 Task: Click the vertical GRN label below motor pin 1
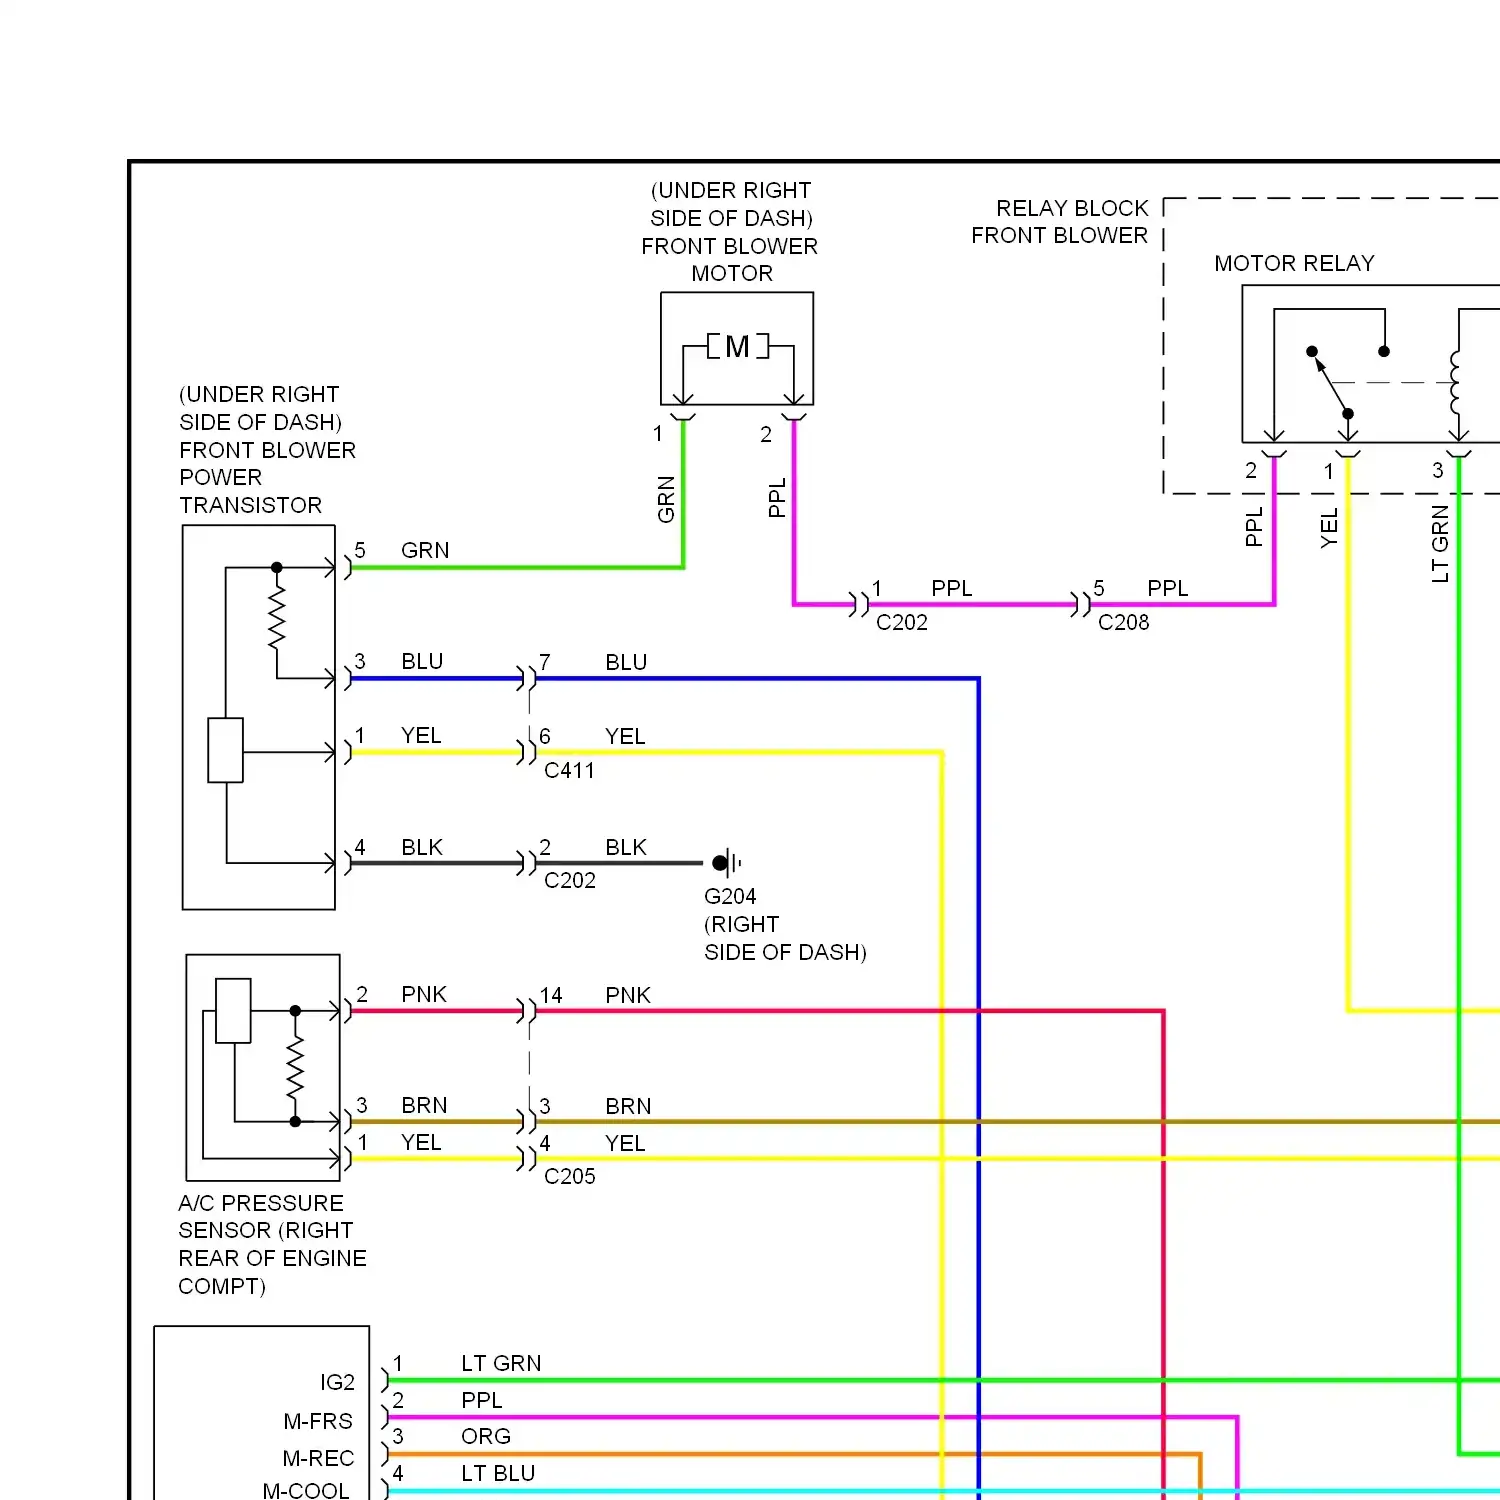click(666, 499)
